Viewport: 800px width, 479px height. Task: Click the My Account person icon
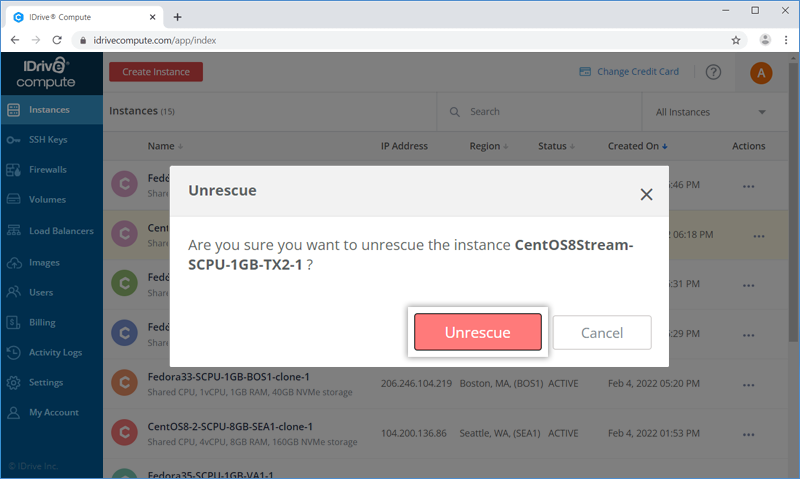pos(14,413)
